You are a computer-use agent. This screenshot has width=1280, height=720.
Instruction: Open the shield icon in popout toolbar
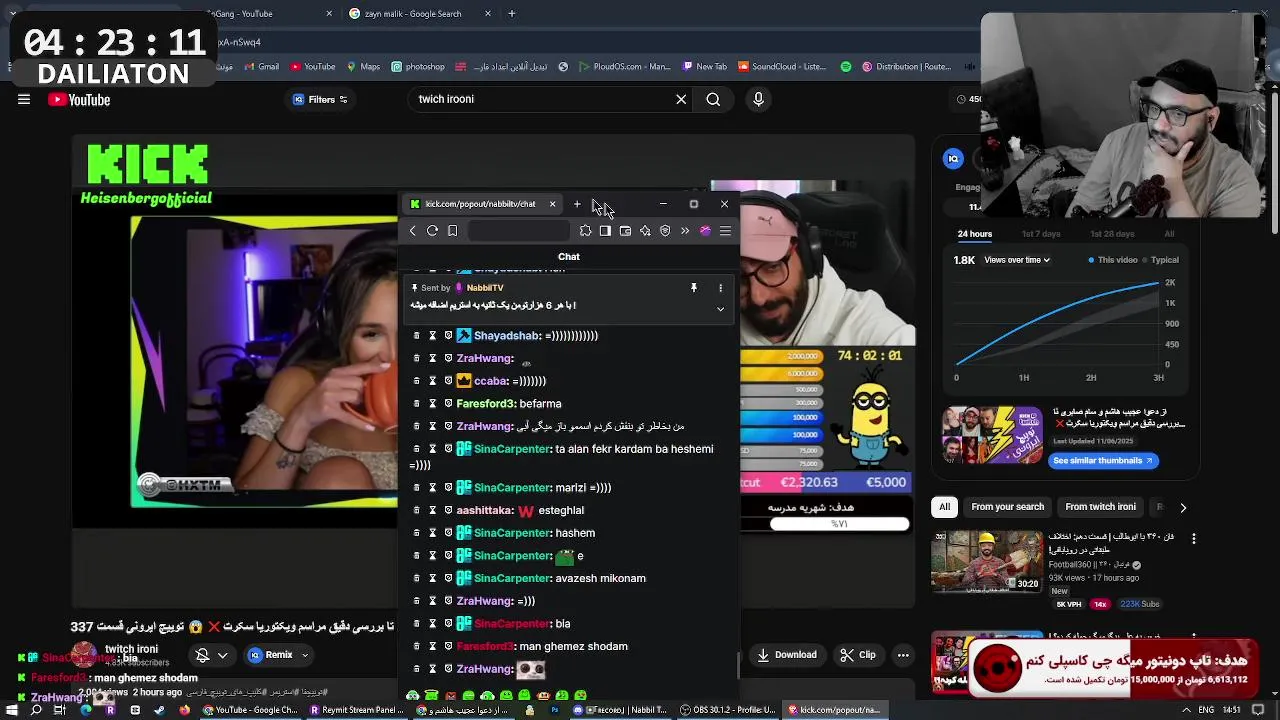tap(665, 231)
